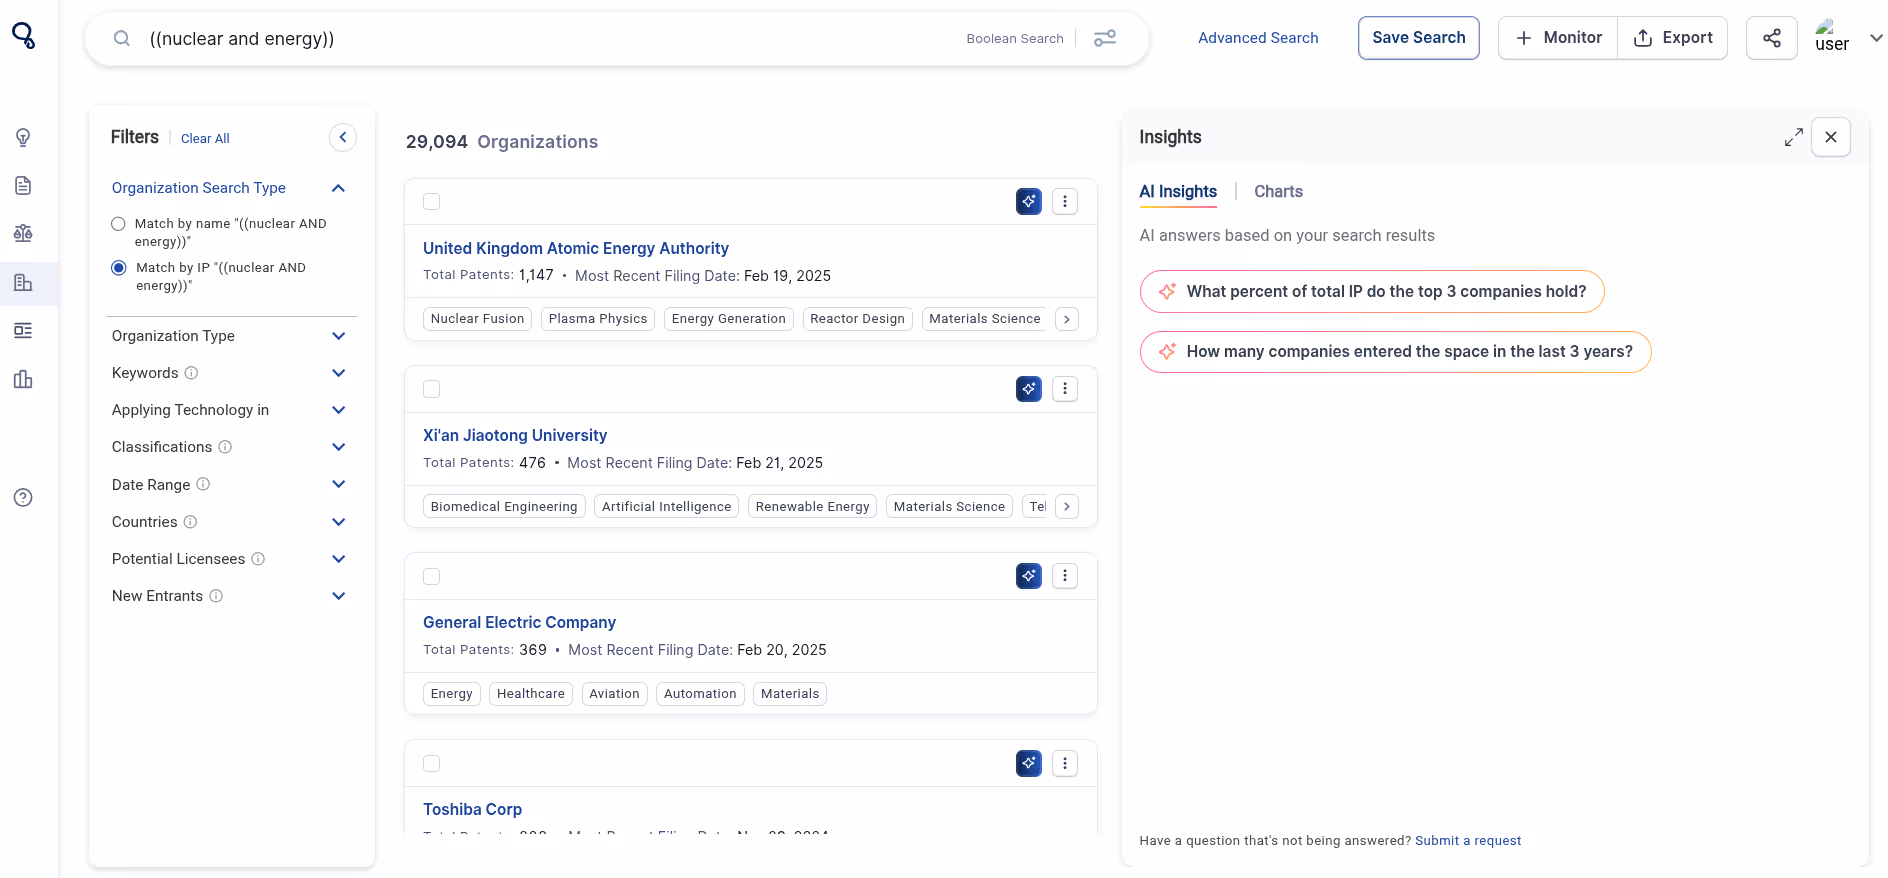Ask what percent top 3 companies hold
Screen dimensions: 1888x878
1372,291
